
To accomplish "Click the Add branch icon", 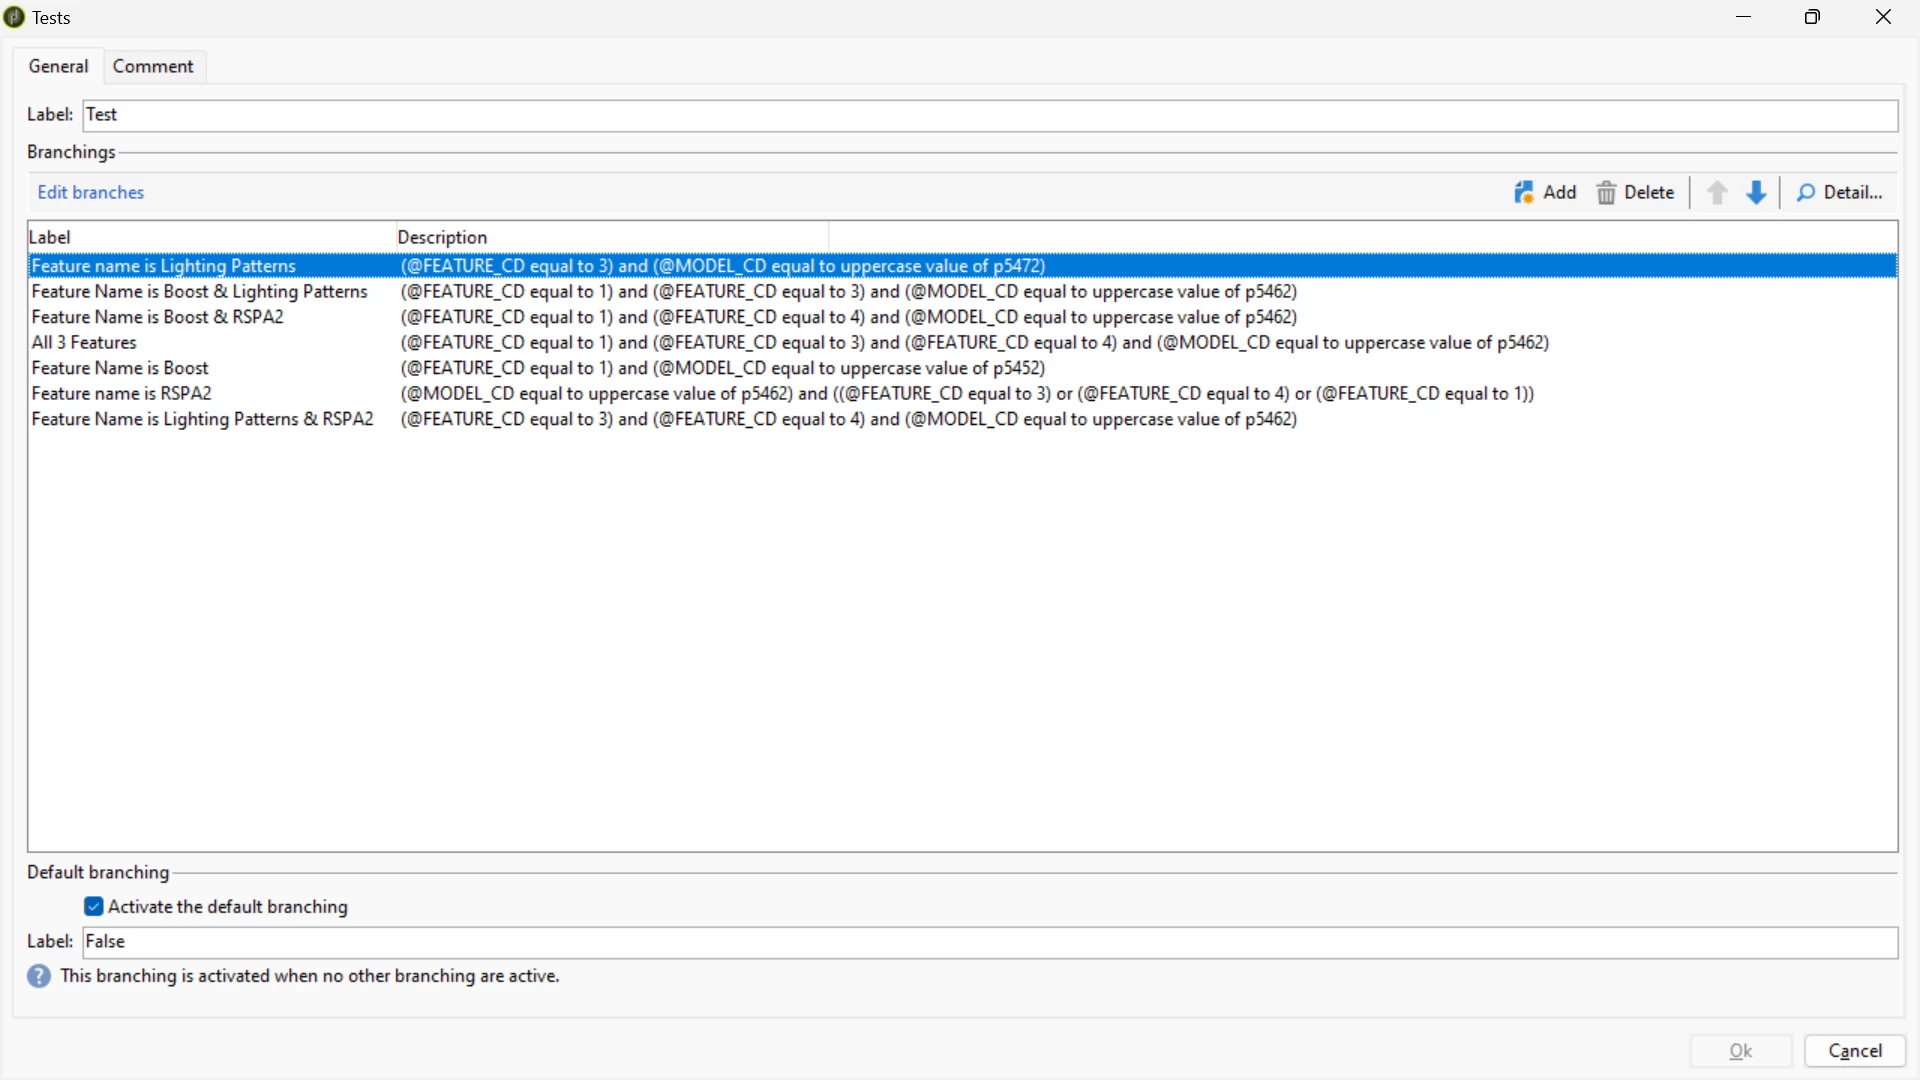I will tap(1523, 192).
